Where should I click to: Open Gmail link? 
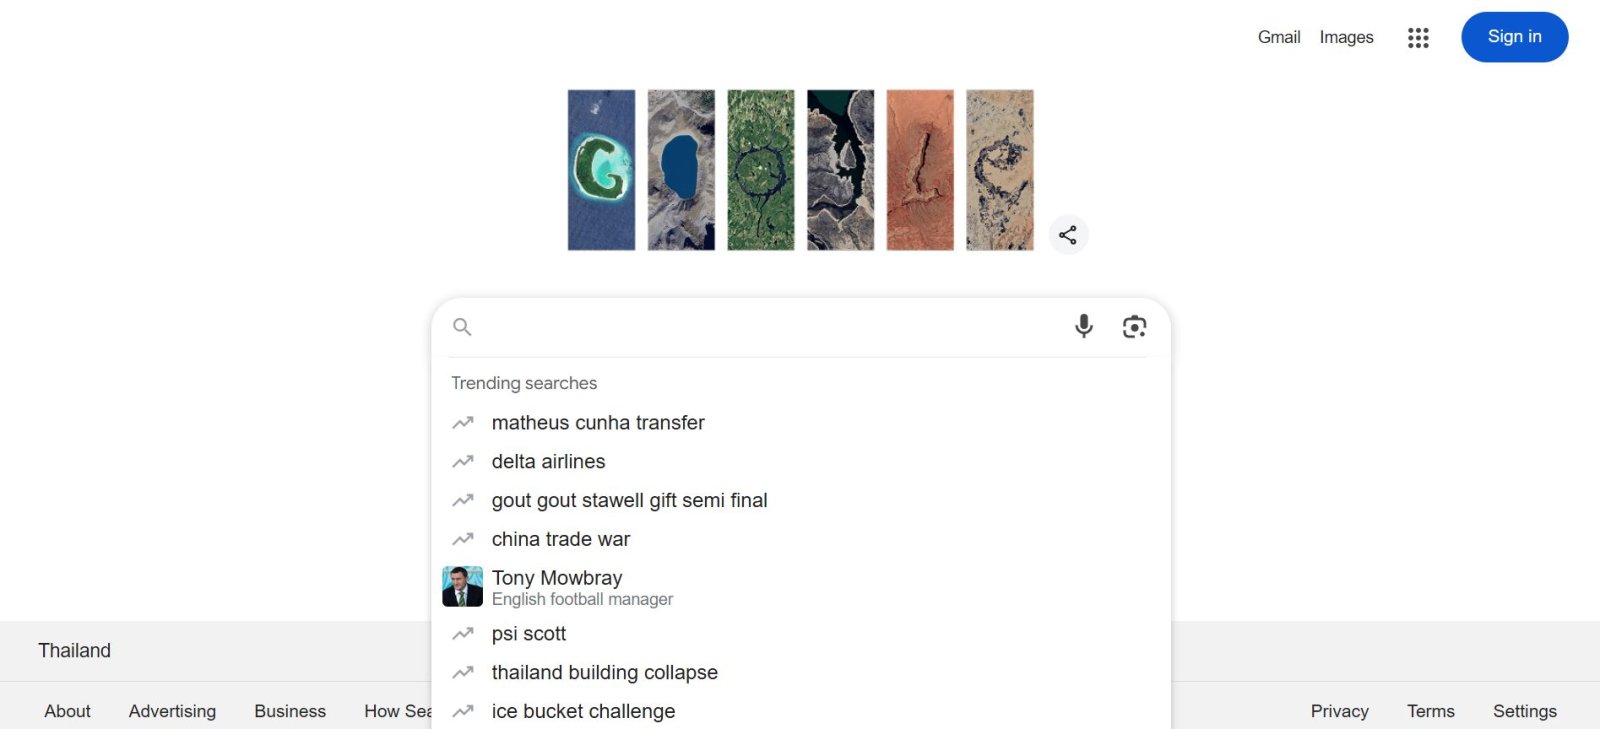click(1279, 37)
